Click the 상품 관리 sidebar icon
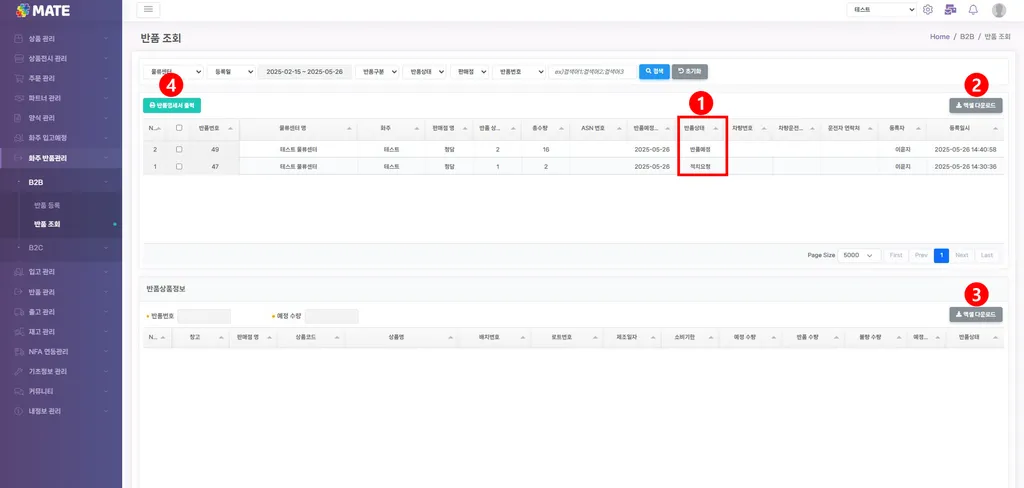Viewport: 1024px width, 488px height. click(20, 39)
